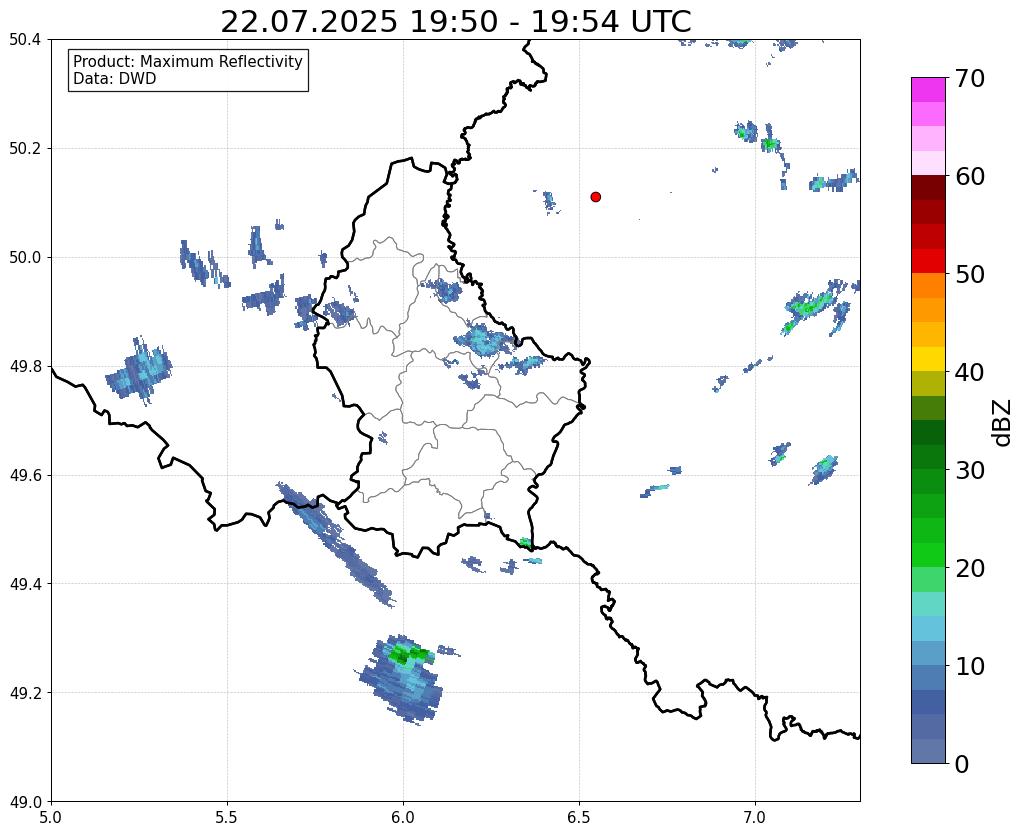This screenshot has height=834, width=1023.
Task: Click the latitude axis label 50.0
Action: (25, 258)
